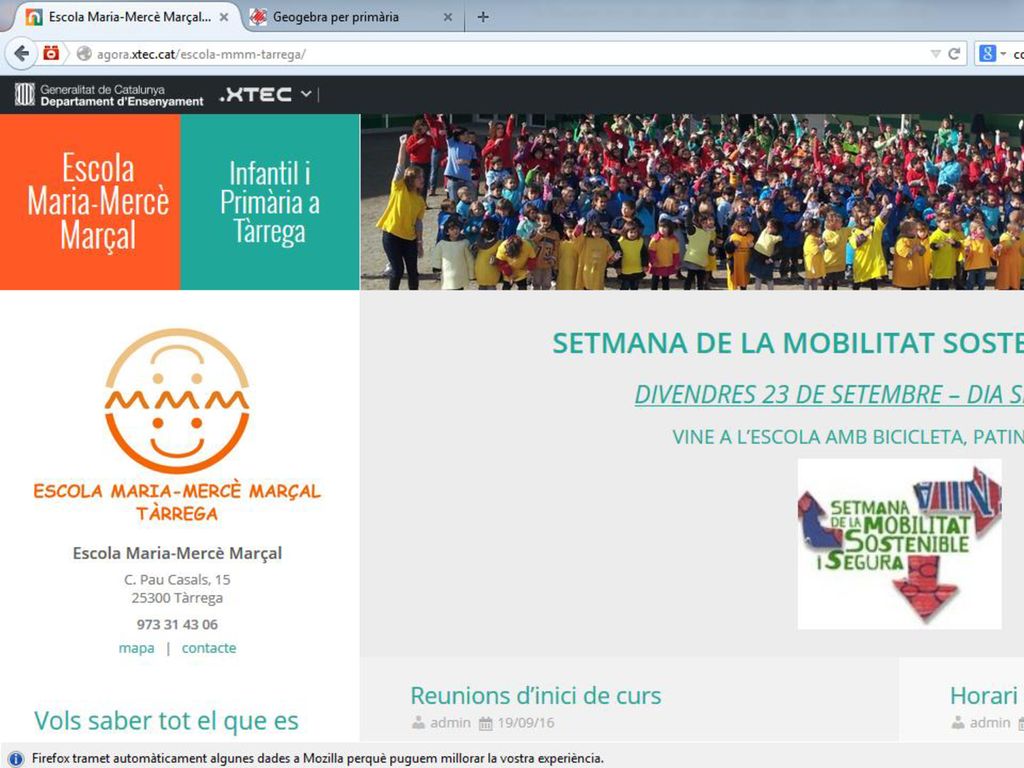The height and width of the screenshot is (768, 1024).
Task: Open the Horari article title
Action: [x=986, y=696]
